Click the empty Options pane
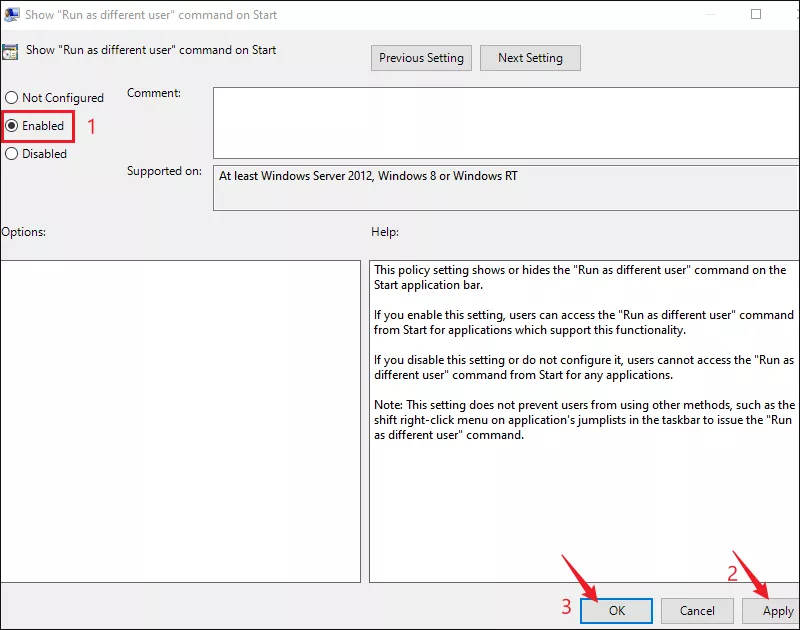The image size is (800, 630). [181, 421]
